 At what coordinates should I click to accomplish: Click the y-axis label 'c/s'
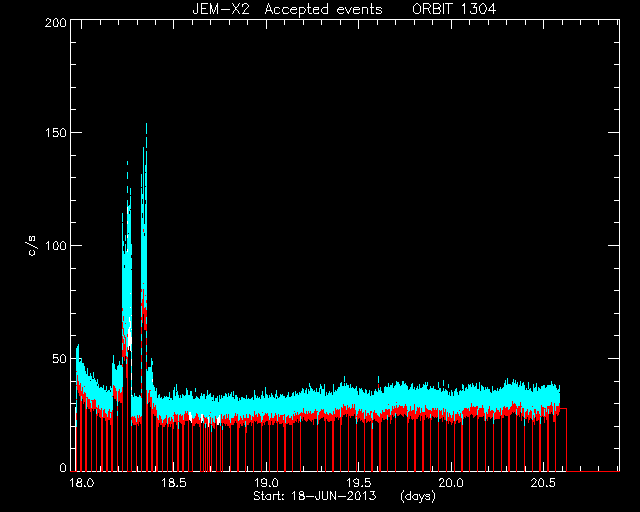(32, 245)
